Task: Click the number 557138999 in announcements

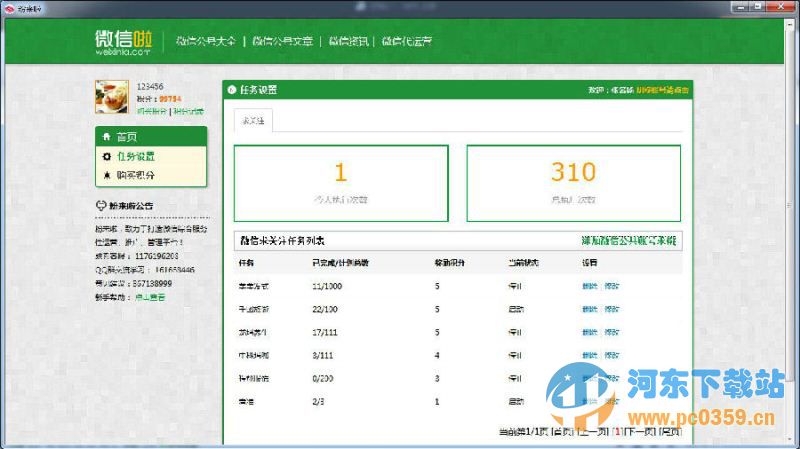Action: (x=152, y=283)
